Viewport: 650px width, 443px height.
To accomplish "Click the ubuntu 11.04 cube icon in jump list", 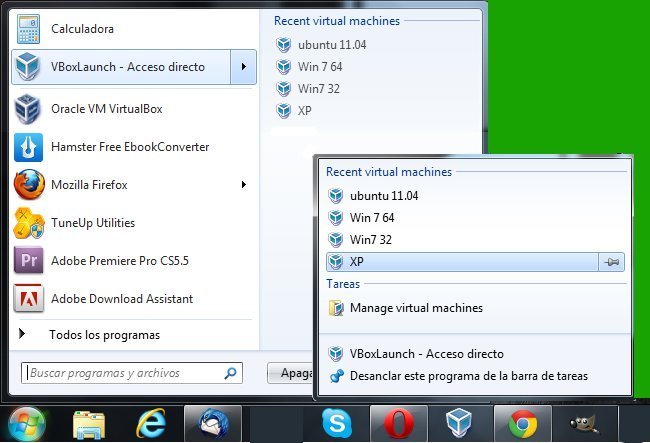I will 336,196.
